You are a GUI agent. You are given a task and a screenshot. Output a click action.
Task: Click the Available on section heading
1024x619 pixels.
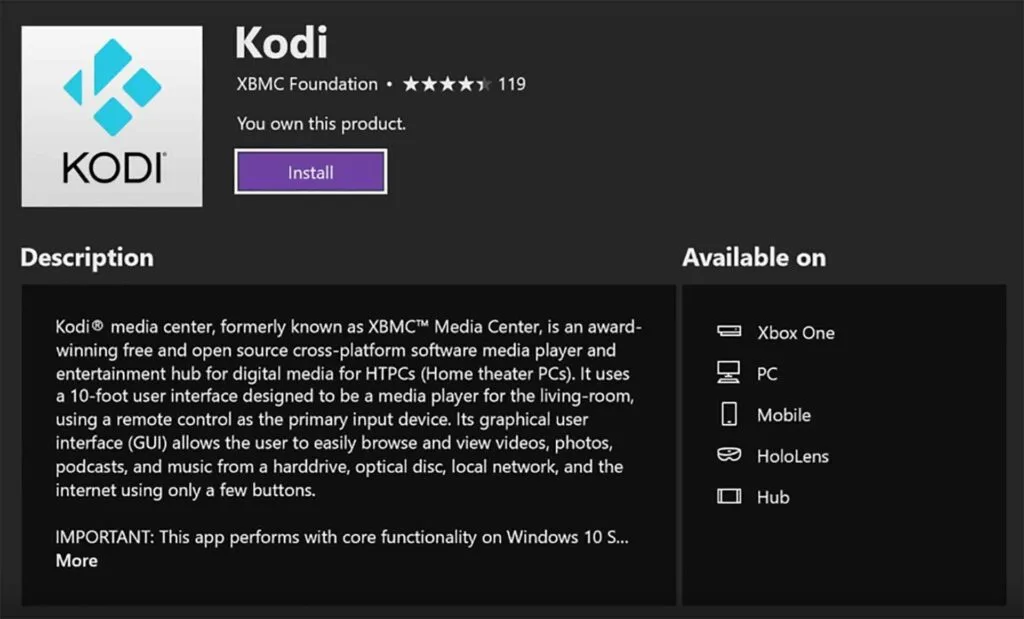coord(754,257)
